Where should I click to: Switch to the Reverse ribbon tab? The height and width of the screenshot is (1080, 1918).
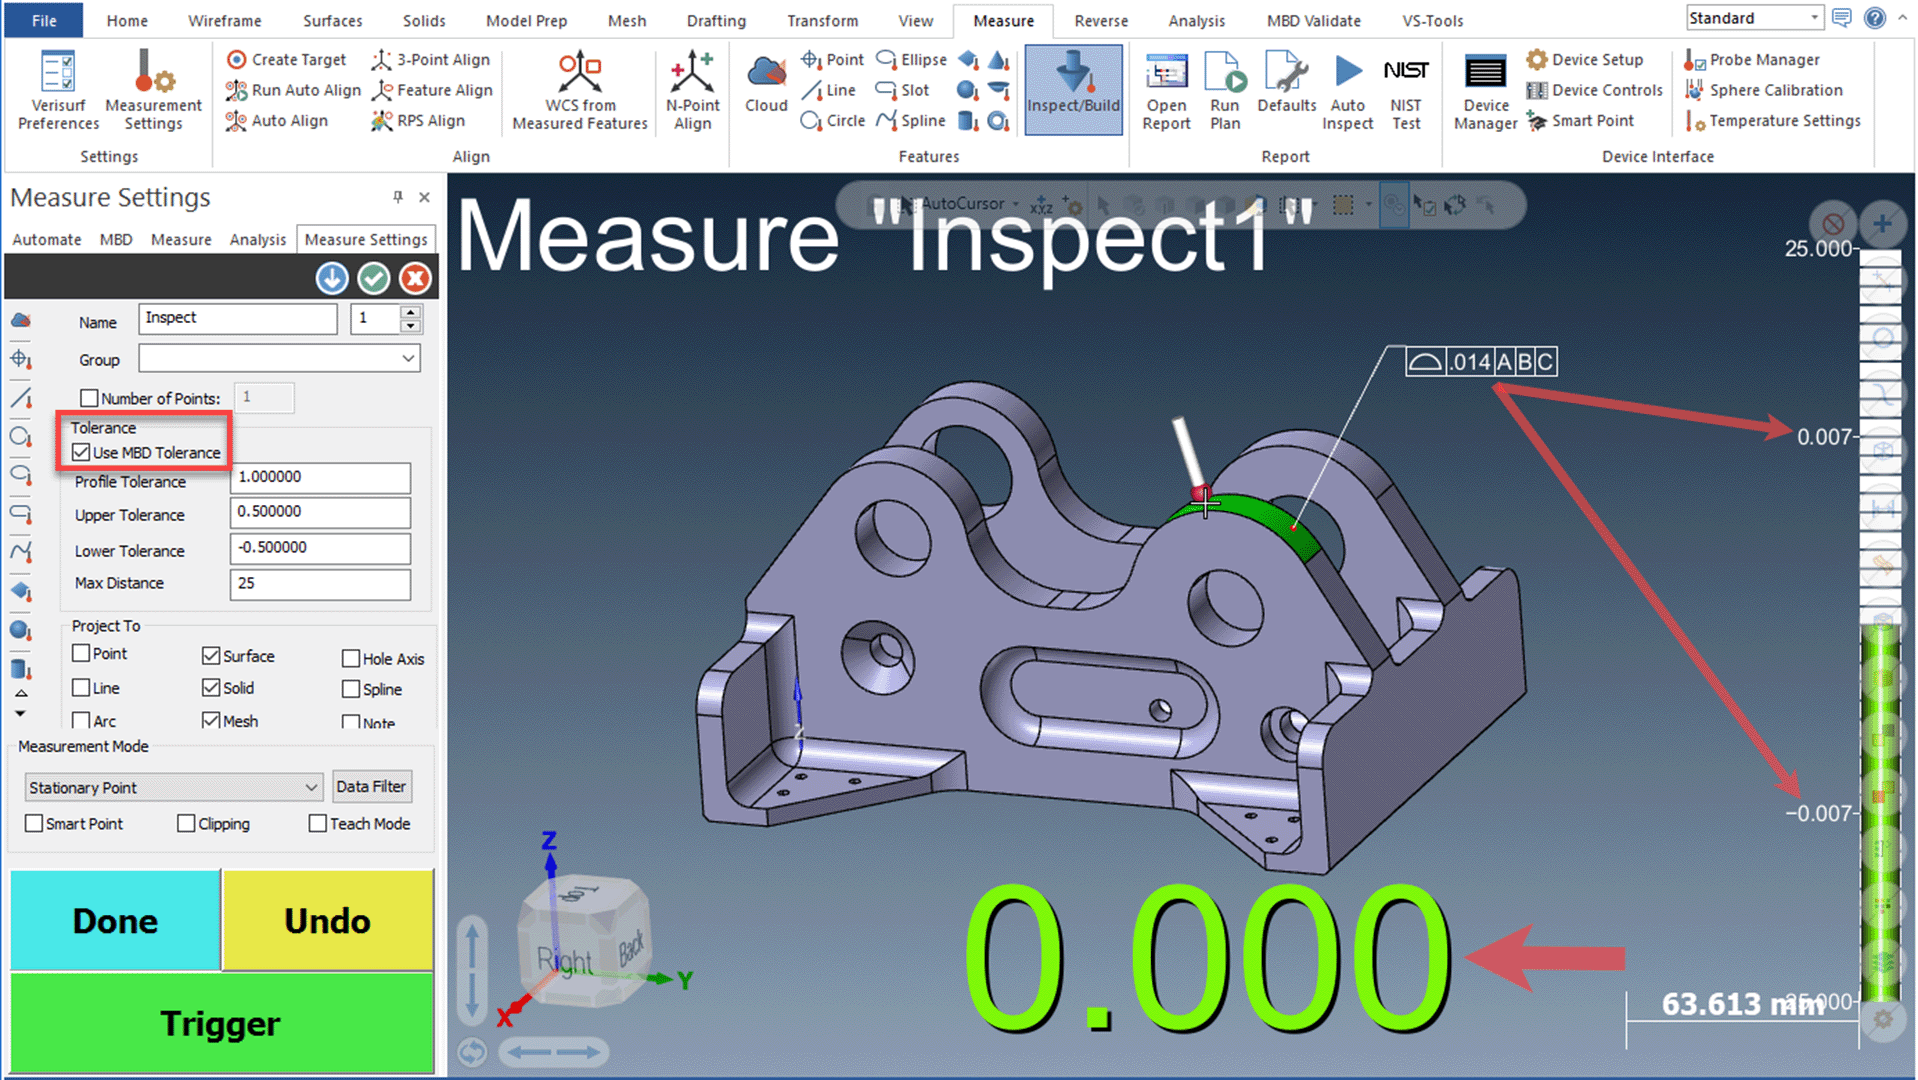1101,20
